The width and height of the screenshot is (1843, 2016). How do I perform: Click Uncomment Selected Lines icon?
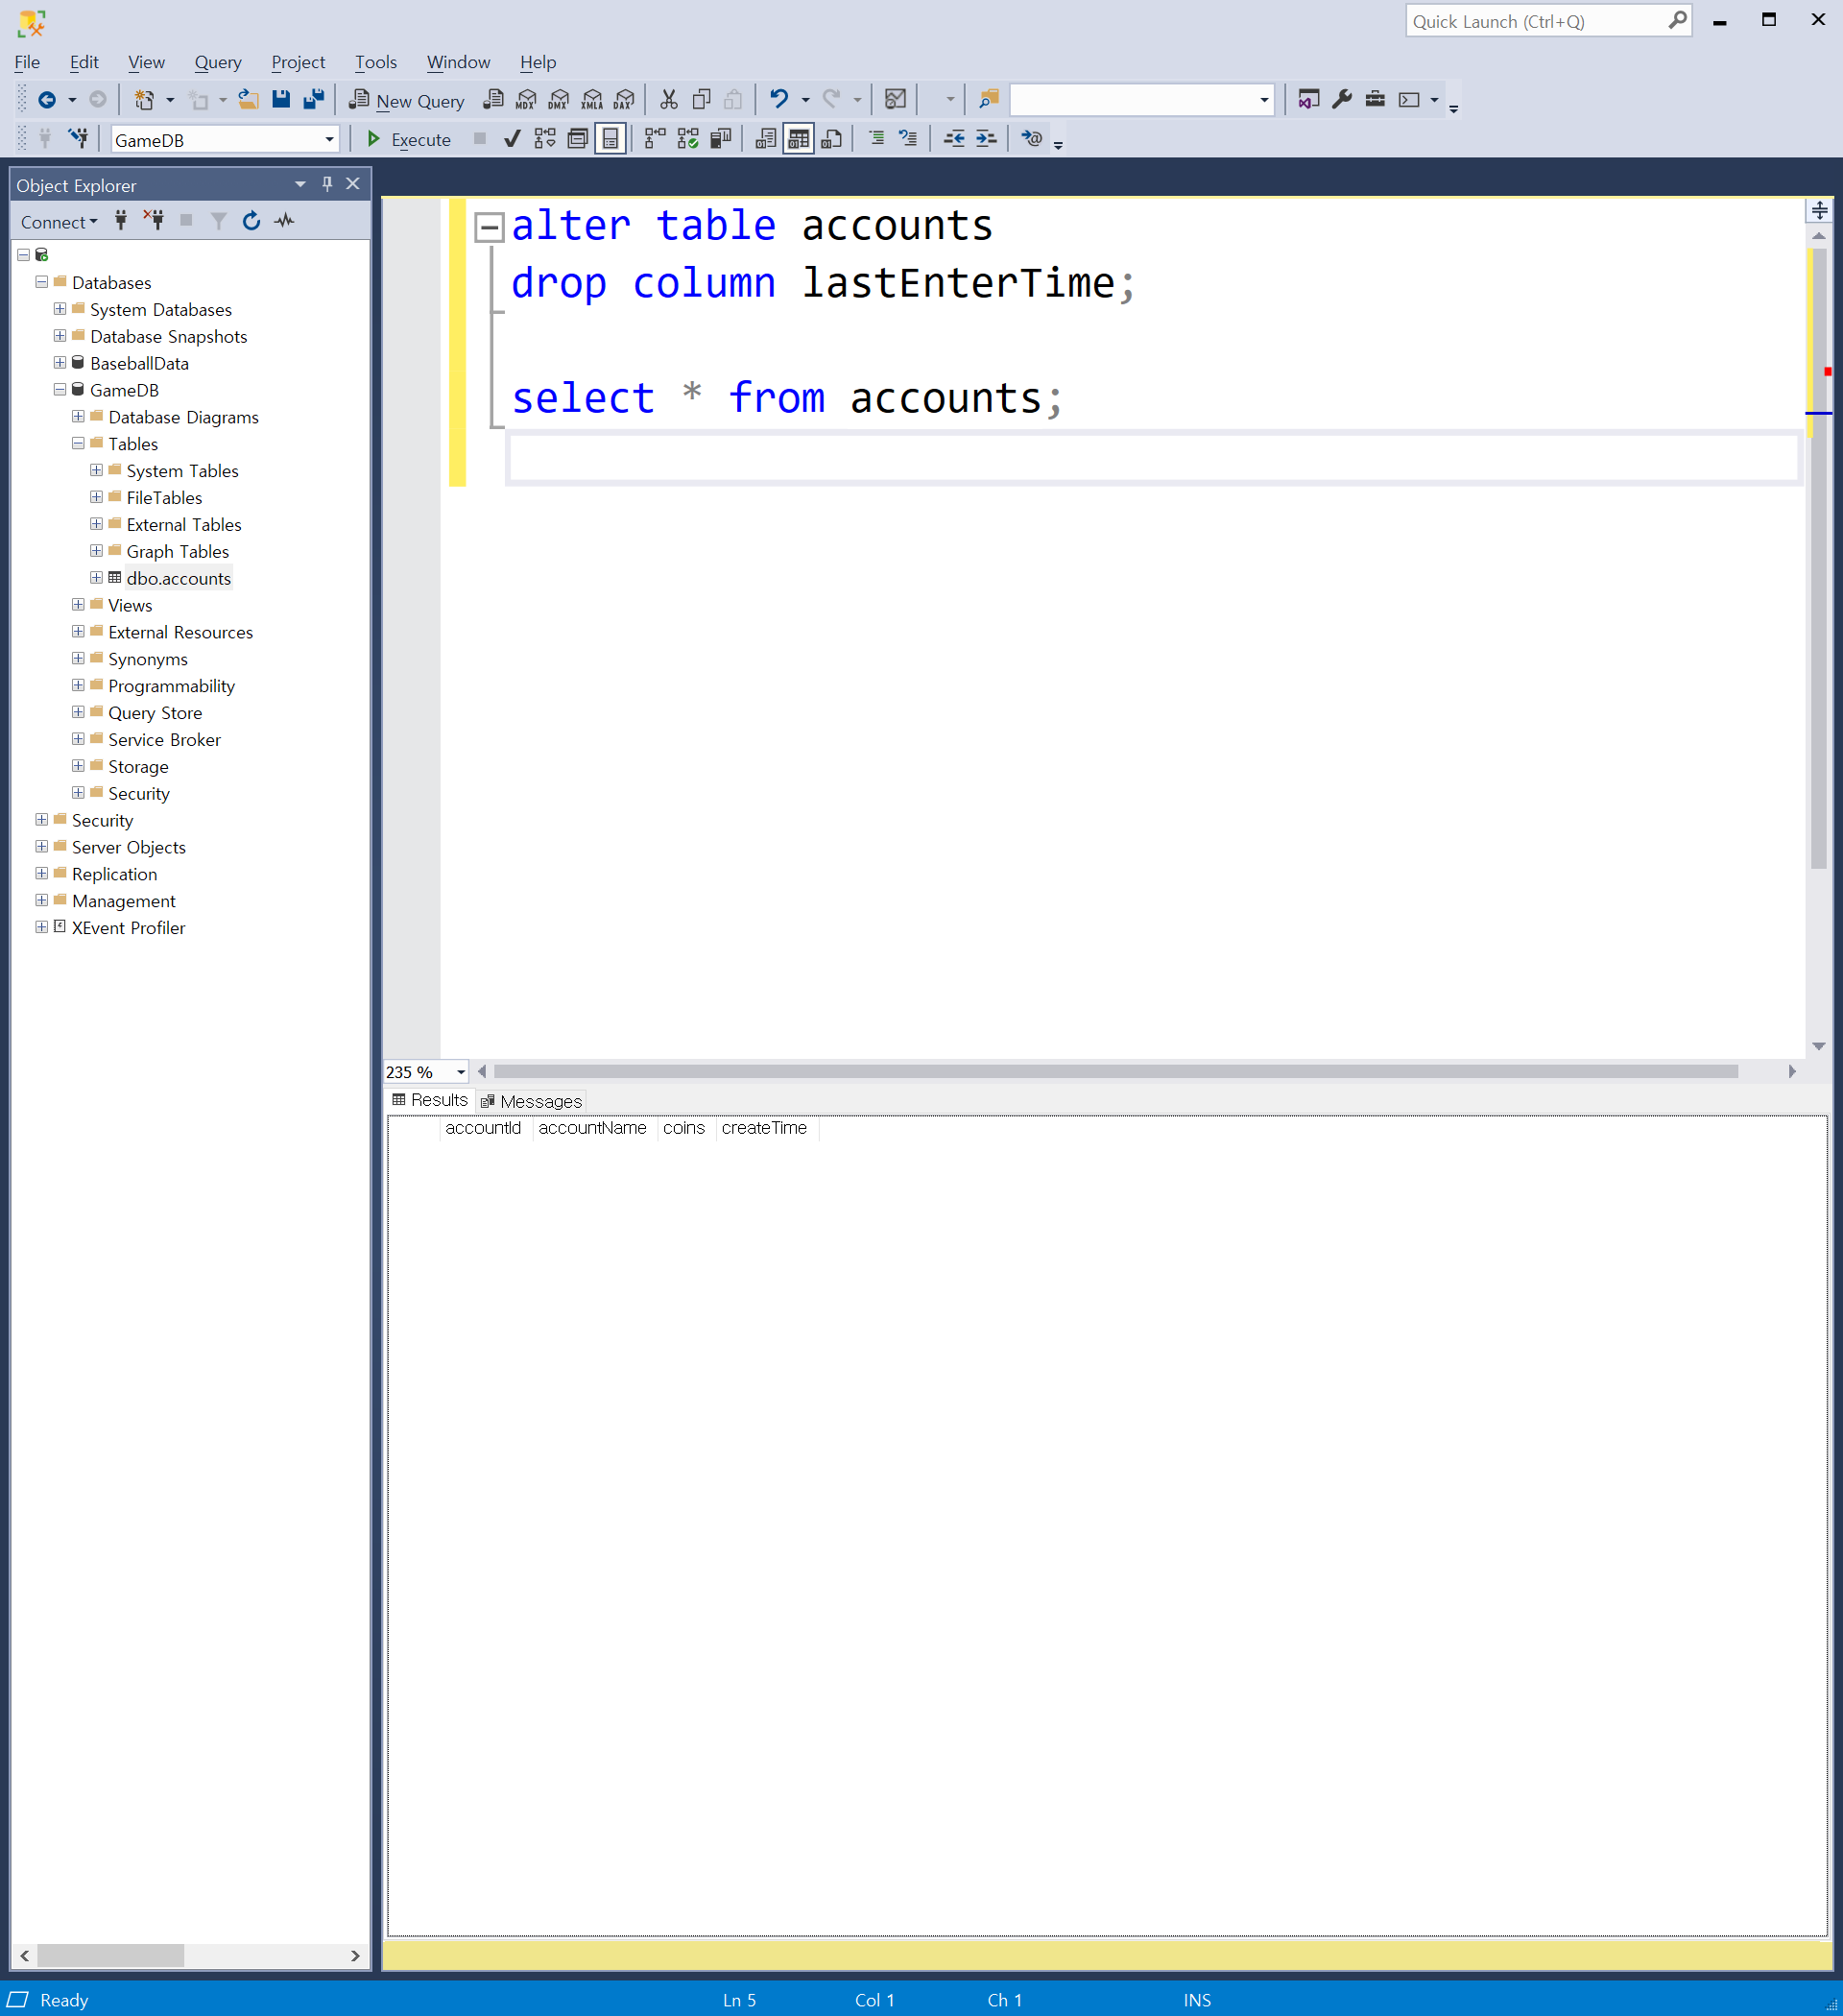click(908, 139)
